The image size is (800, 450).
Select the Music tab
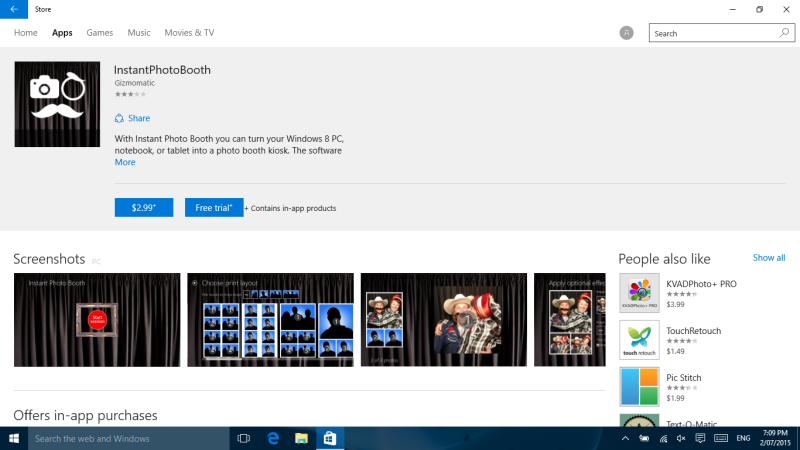coord(139,33)
